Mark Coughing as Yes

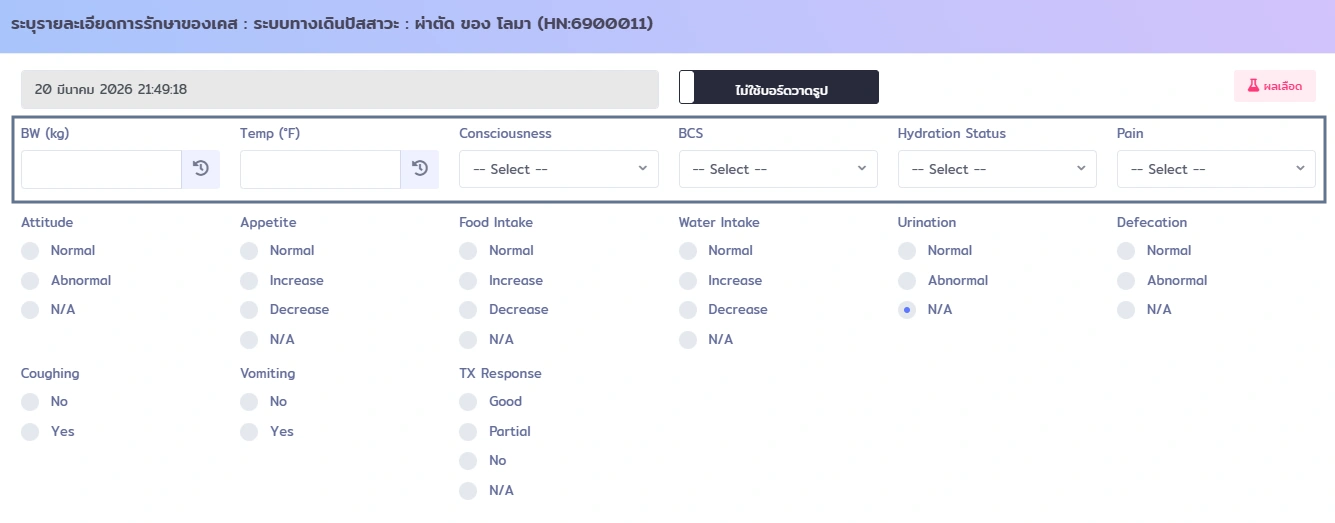coord(30,432)
